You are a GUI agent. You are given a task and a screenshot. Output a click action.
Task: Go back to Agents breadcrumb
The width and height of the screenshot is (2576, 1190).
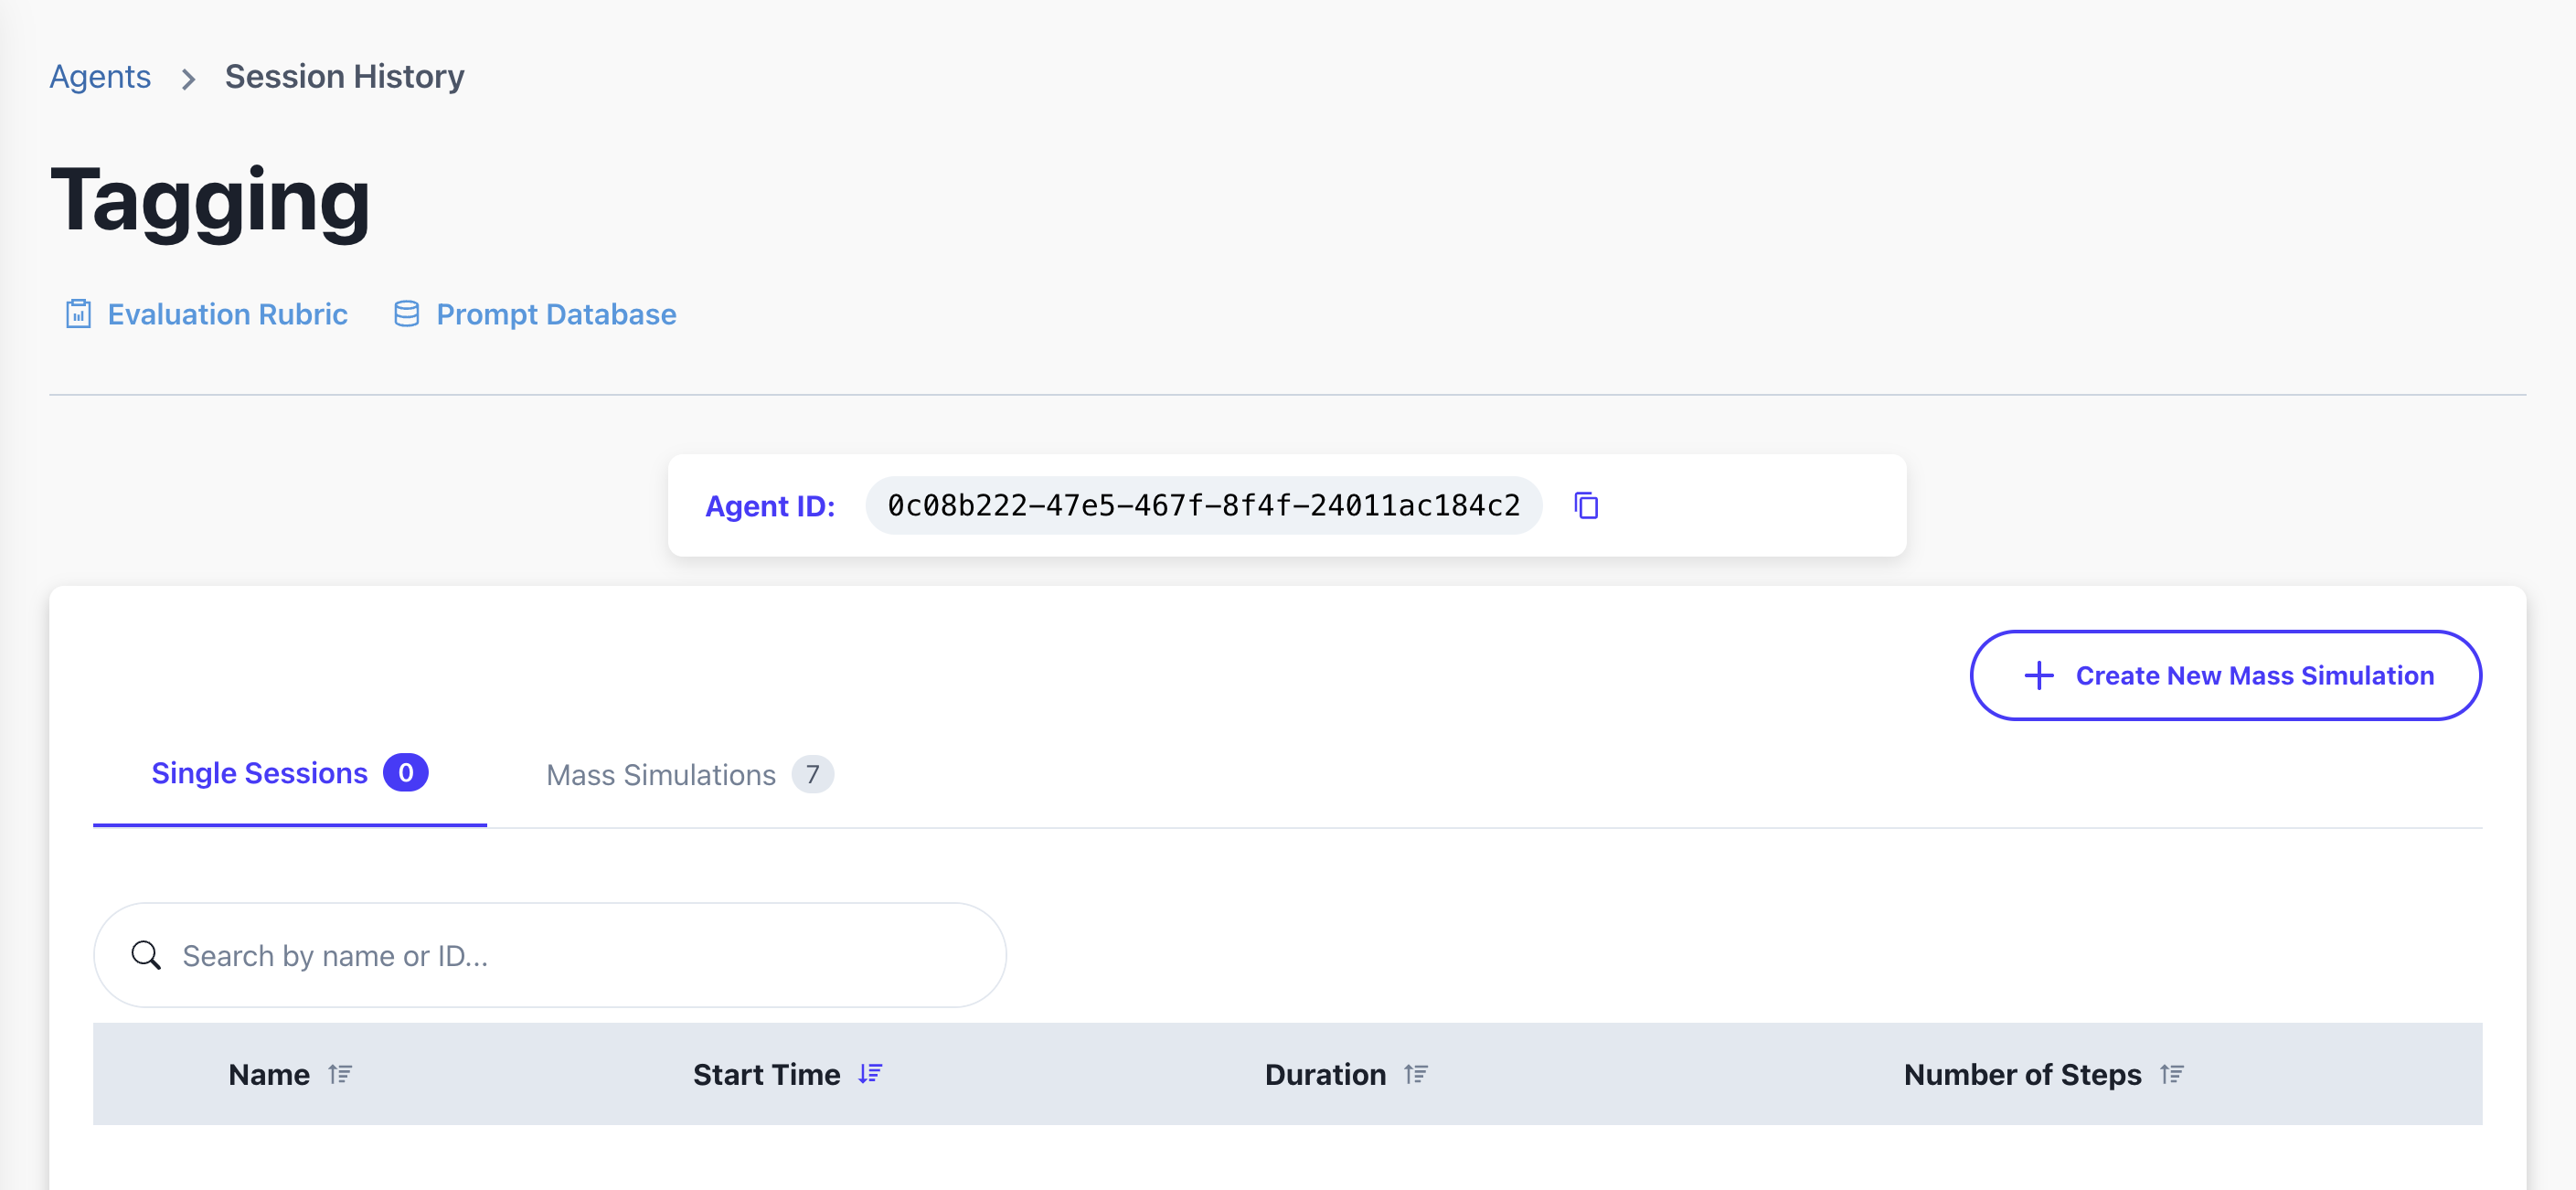coord(100,77)
